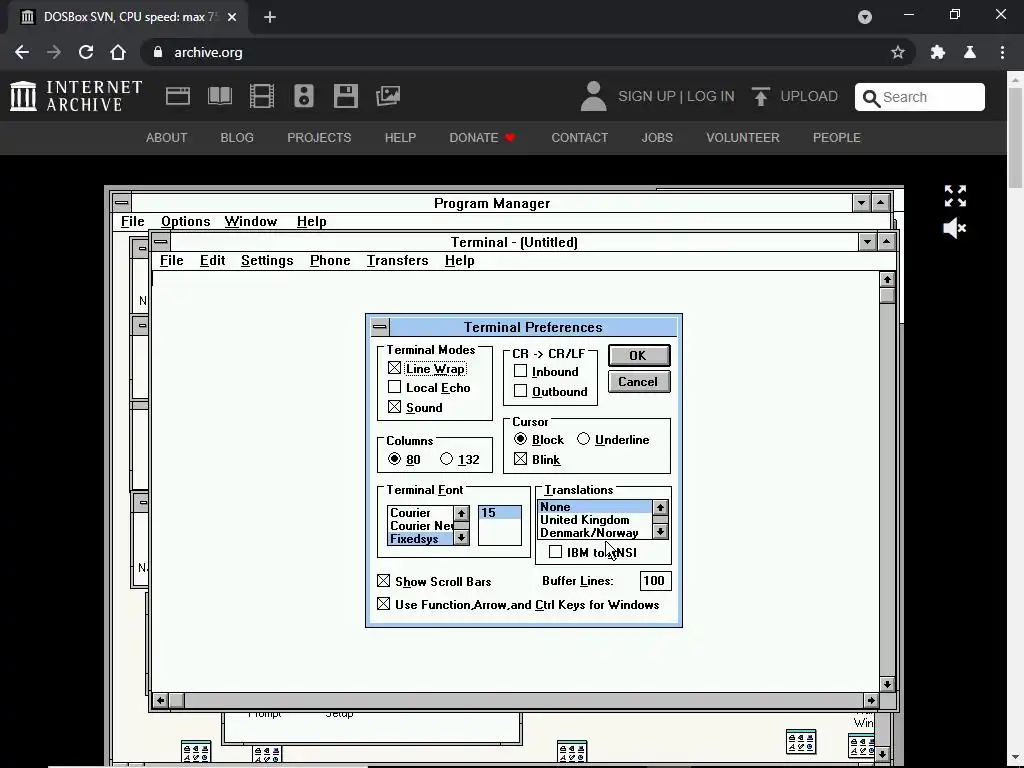
Task: Enable Inbound CR/LF checkbox
Action: (x=520, y=371)
